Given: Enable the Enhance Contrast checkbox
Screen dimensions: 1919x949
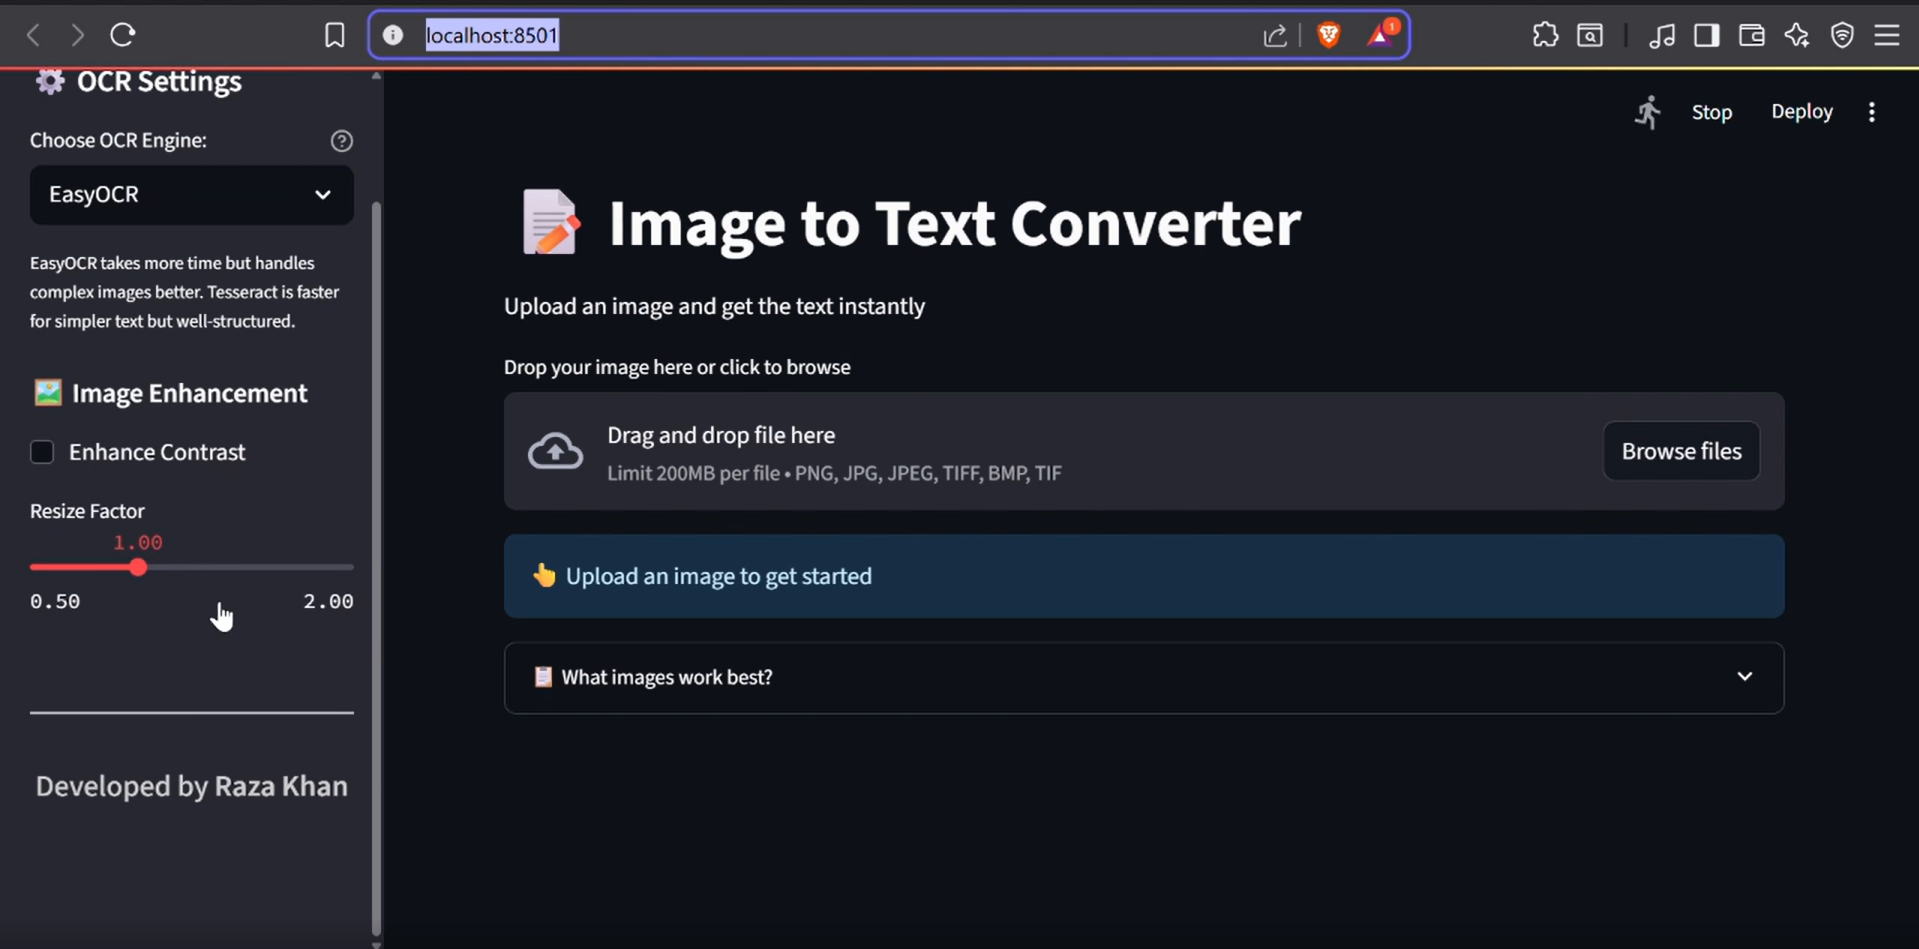Looking at the screenshot, I should click(42, 452).
